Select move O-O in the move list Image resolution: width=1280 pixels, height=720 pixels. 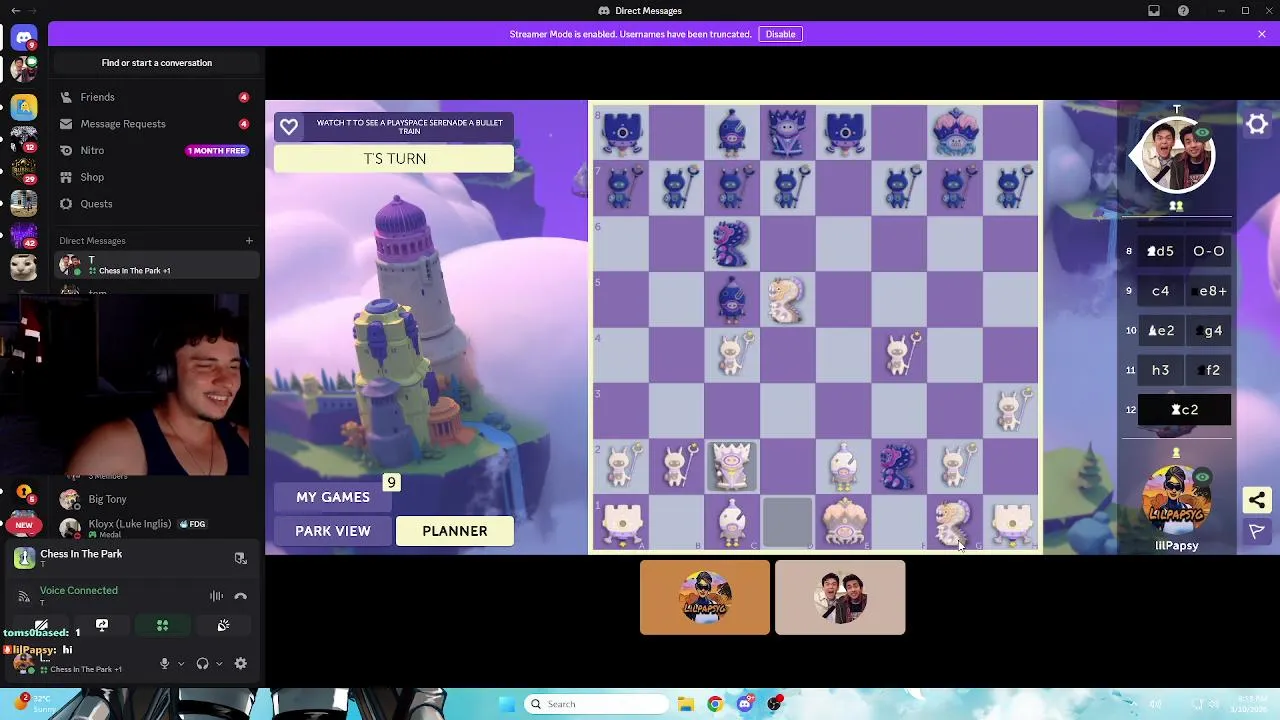point(1208,251)
